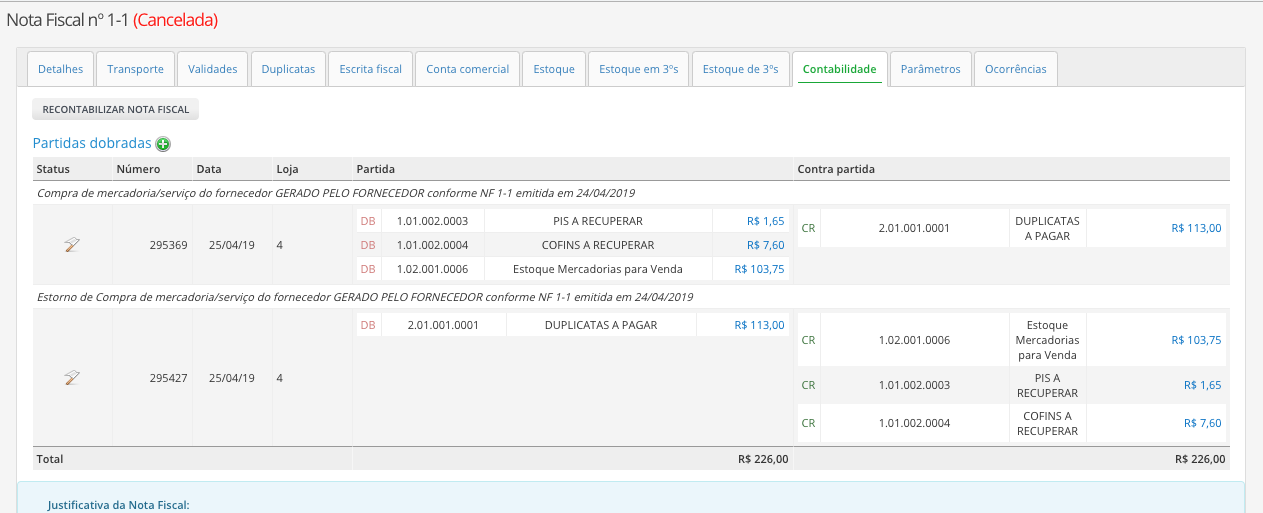Select the Contabilidade tab
The width and height of the screenshot is (1263, 513).
(x=840, y=69)
